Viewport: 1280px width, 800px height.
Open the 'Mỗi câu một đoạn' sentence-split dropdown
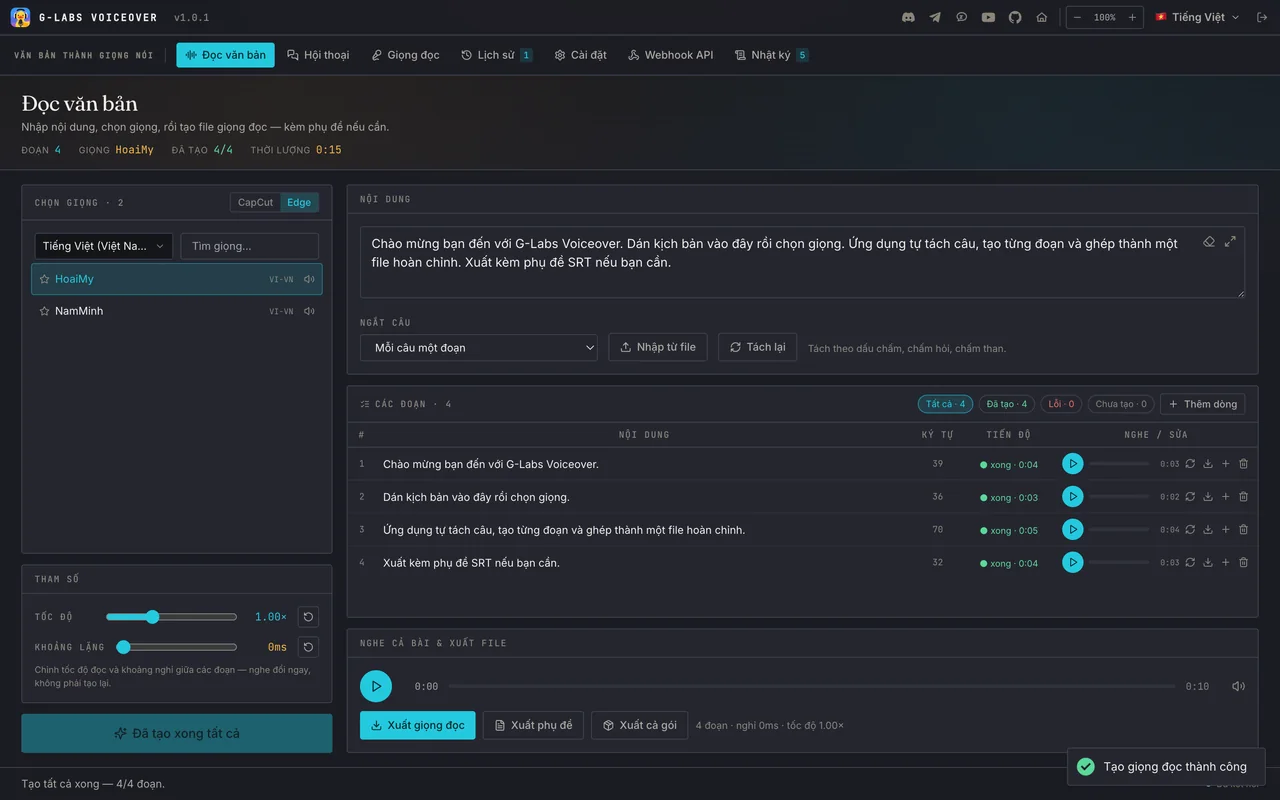click(479, 348)
